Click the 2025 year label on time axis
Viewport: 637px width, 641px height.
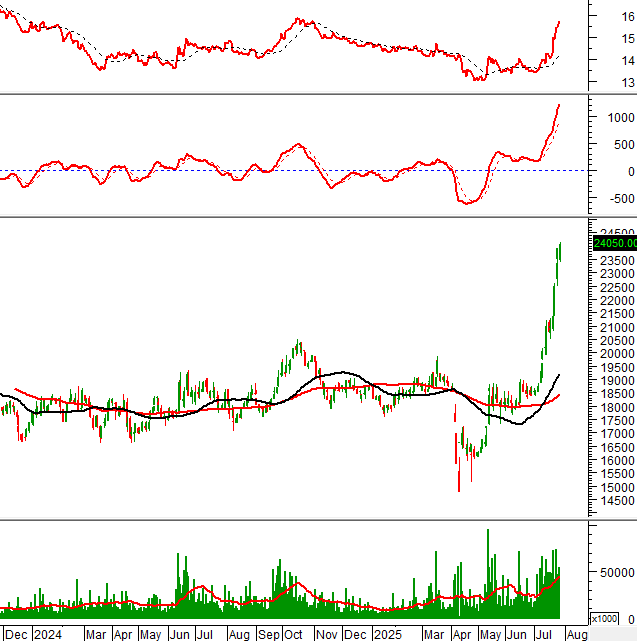pos(387,634)
